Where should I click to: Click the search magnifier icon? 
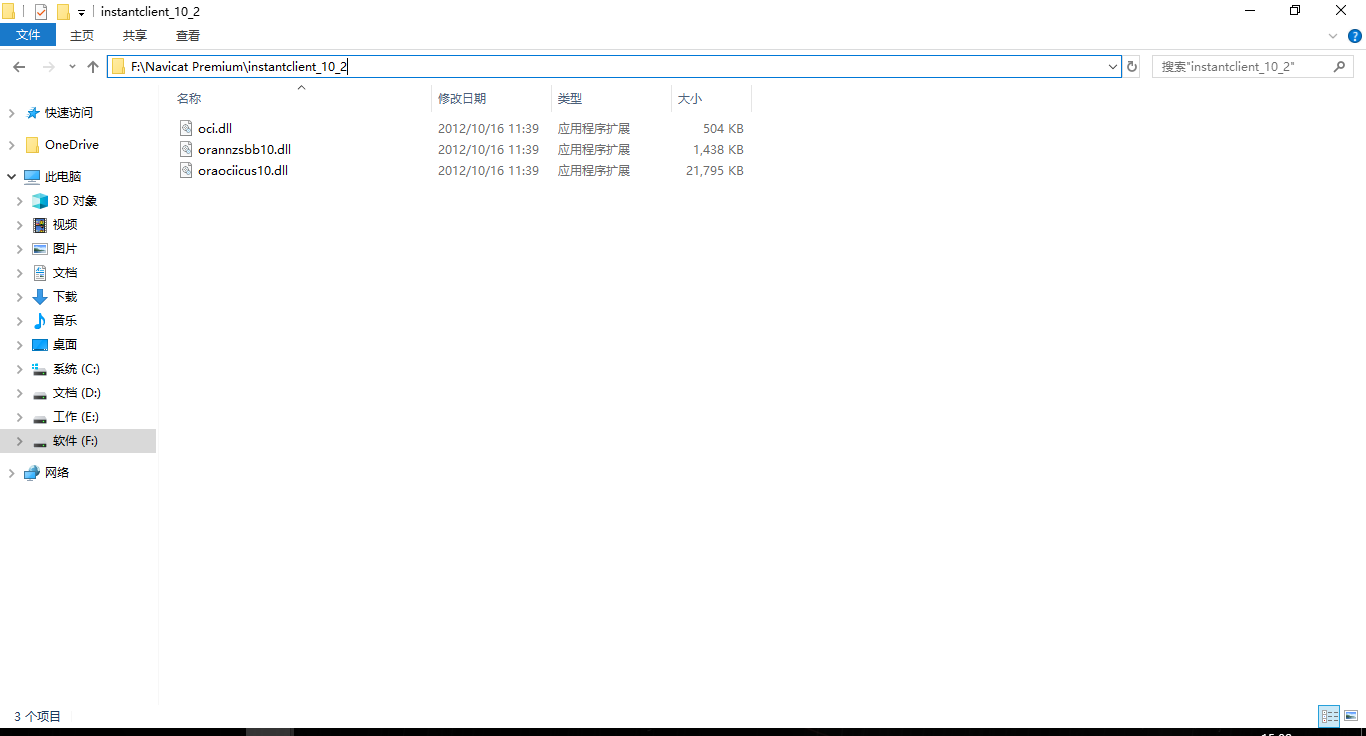coord(1341,66)
